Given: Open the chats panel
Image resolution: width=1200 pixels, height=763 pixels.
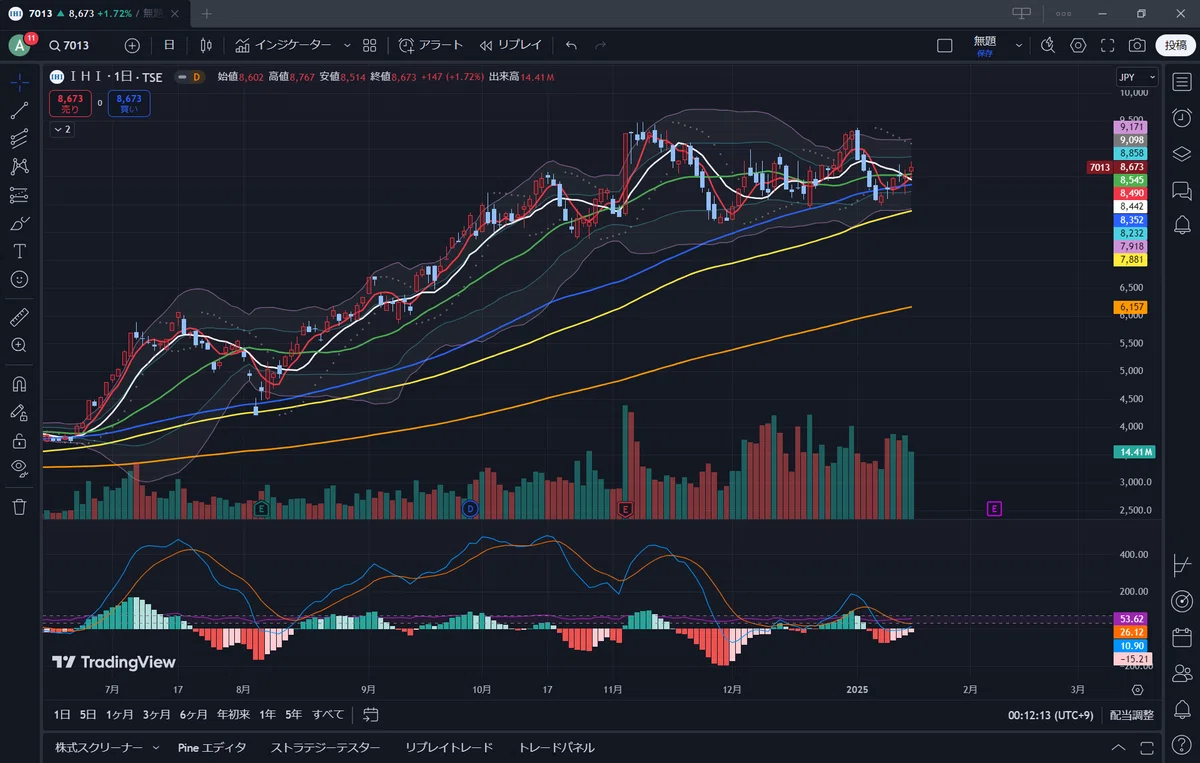Looking at the screenshot, I should (1181, 190).
